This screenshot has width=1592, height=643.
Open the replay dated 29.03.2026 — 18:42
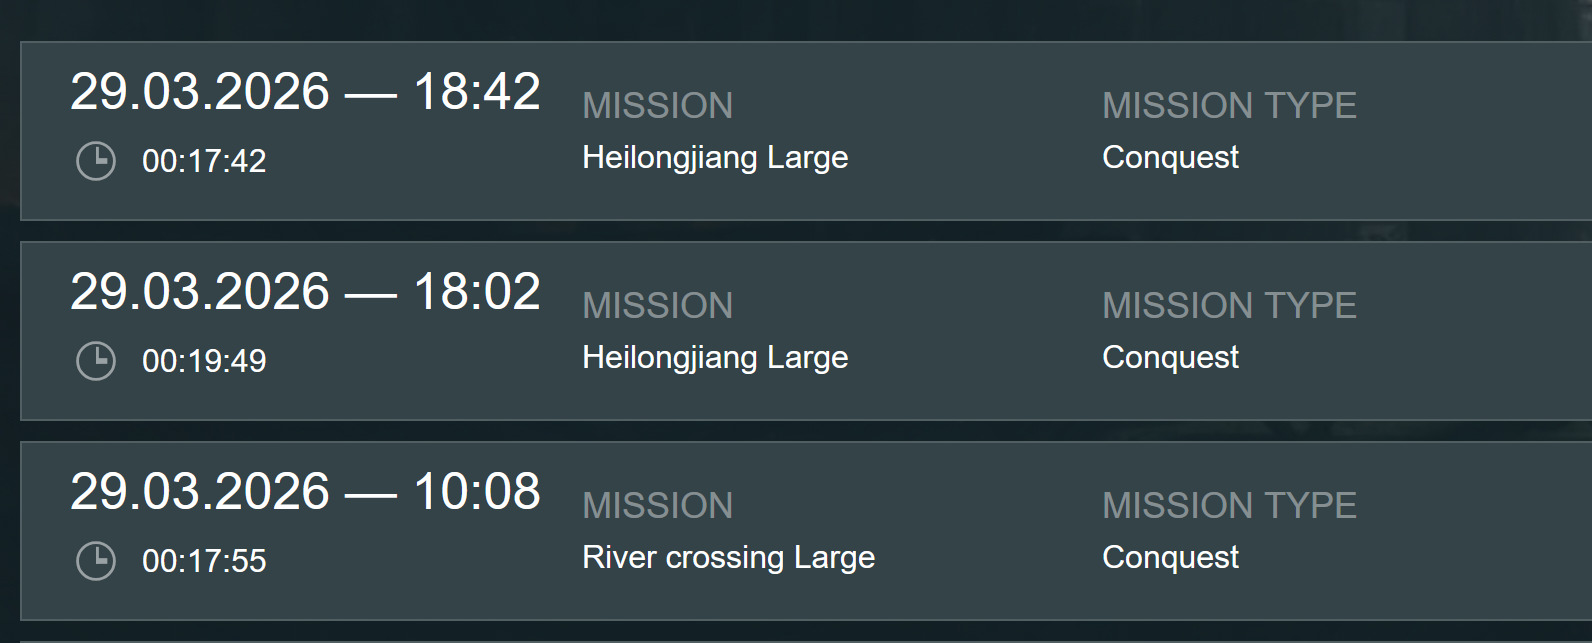(x=305, y=92)
